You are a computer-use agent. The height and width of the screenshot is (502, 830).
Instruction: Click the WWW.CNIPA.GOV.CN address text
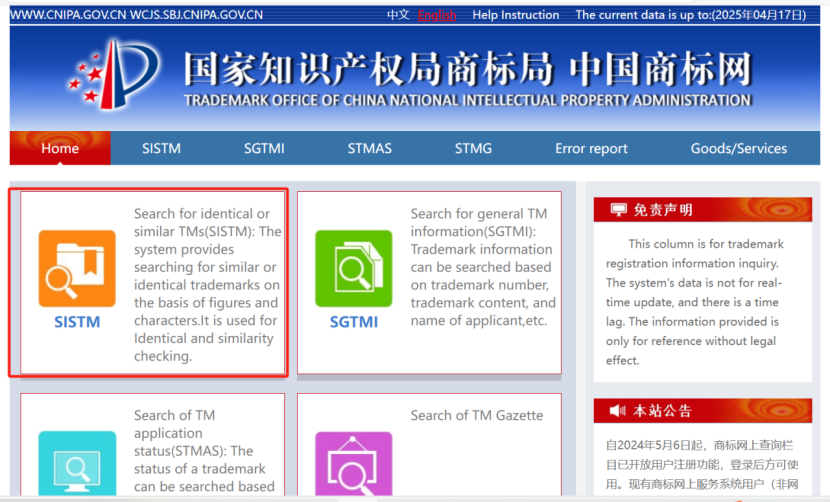(x=68, y=15)
